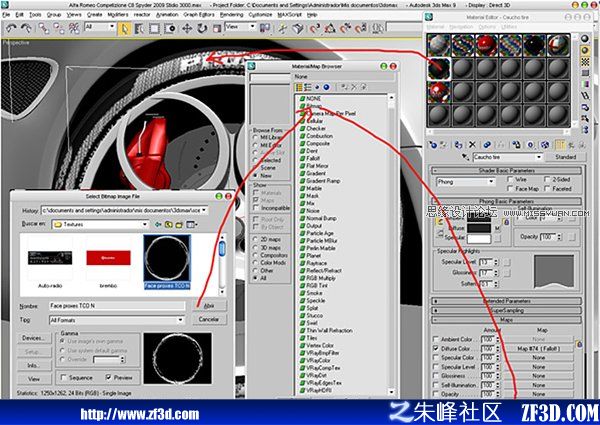Click the Unlink Selection tool

[x=59, y=28]
